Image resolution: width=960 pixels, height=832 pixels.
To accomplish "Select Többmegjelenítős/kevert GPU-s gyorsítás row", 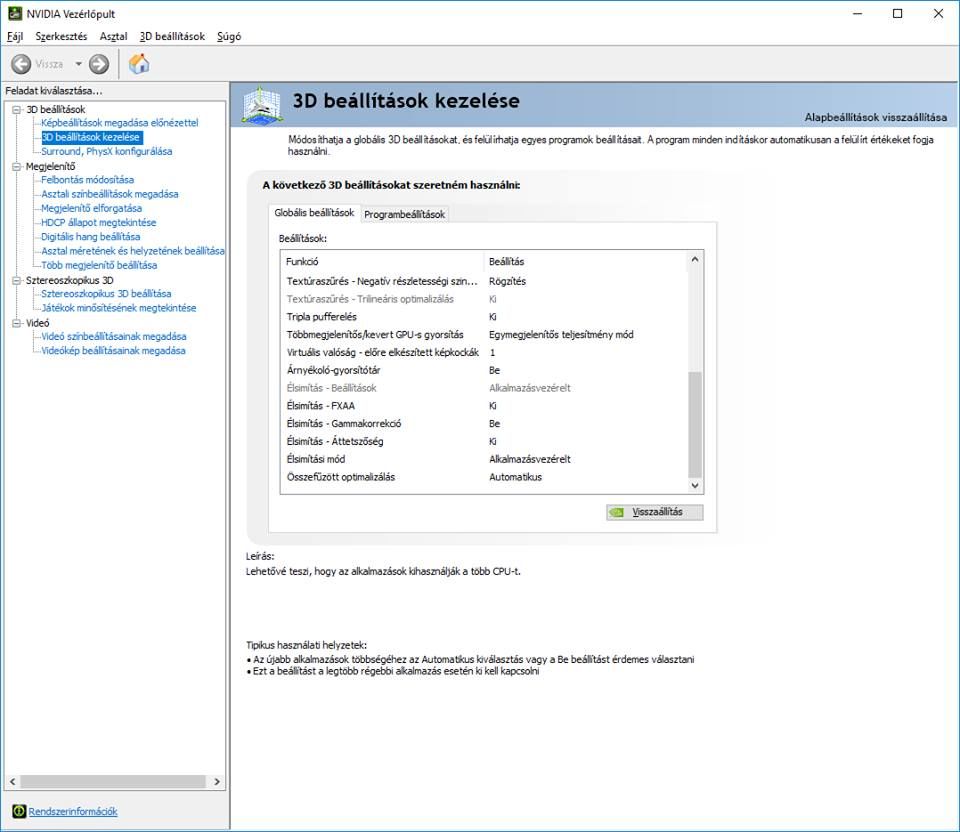I will point(484,334).
